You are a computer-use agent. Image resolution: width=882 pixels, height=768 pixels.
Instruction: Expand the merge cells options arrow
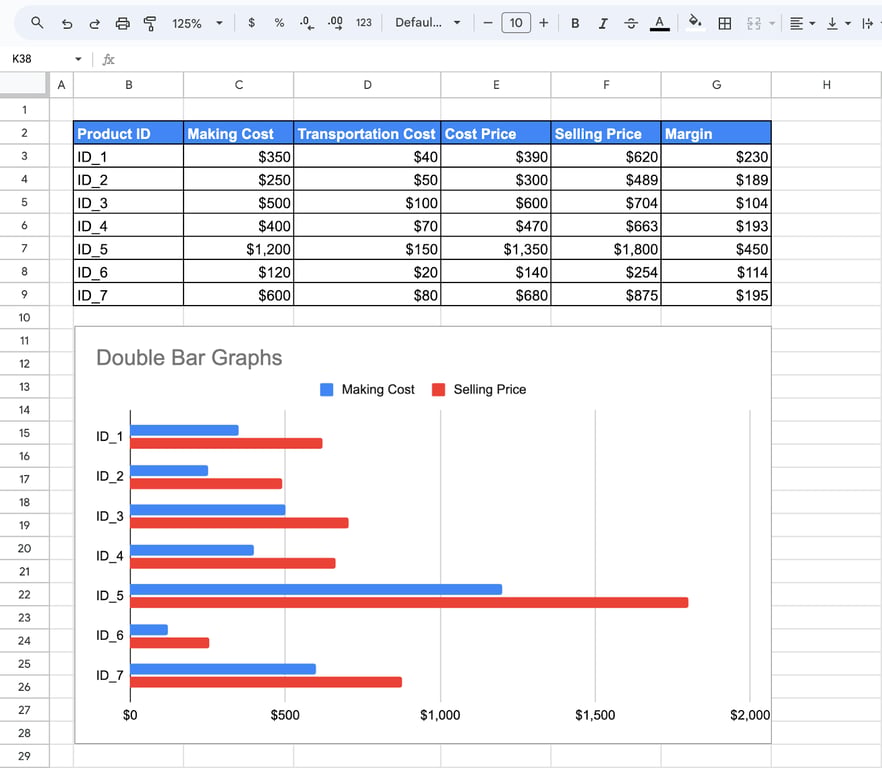(x=772, y=23)
